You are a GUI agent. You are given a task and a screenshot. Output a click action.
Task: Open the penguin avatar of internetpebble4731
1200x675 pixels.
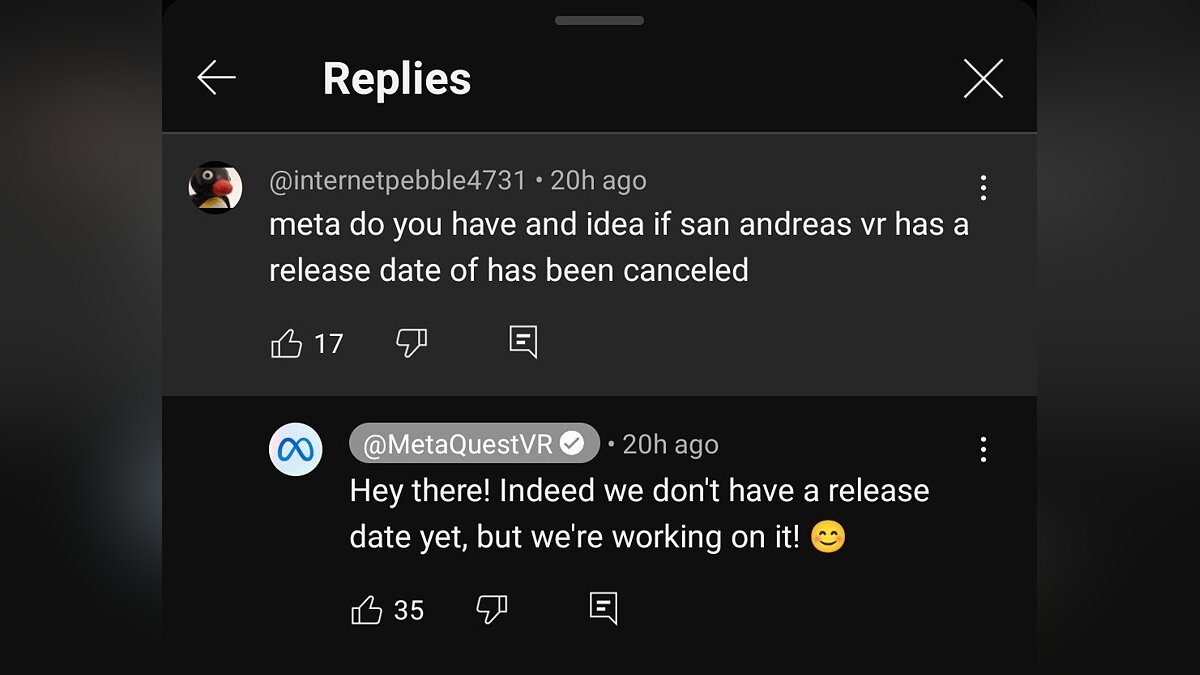[x=215, y=187]
